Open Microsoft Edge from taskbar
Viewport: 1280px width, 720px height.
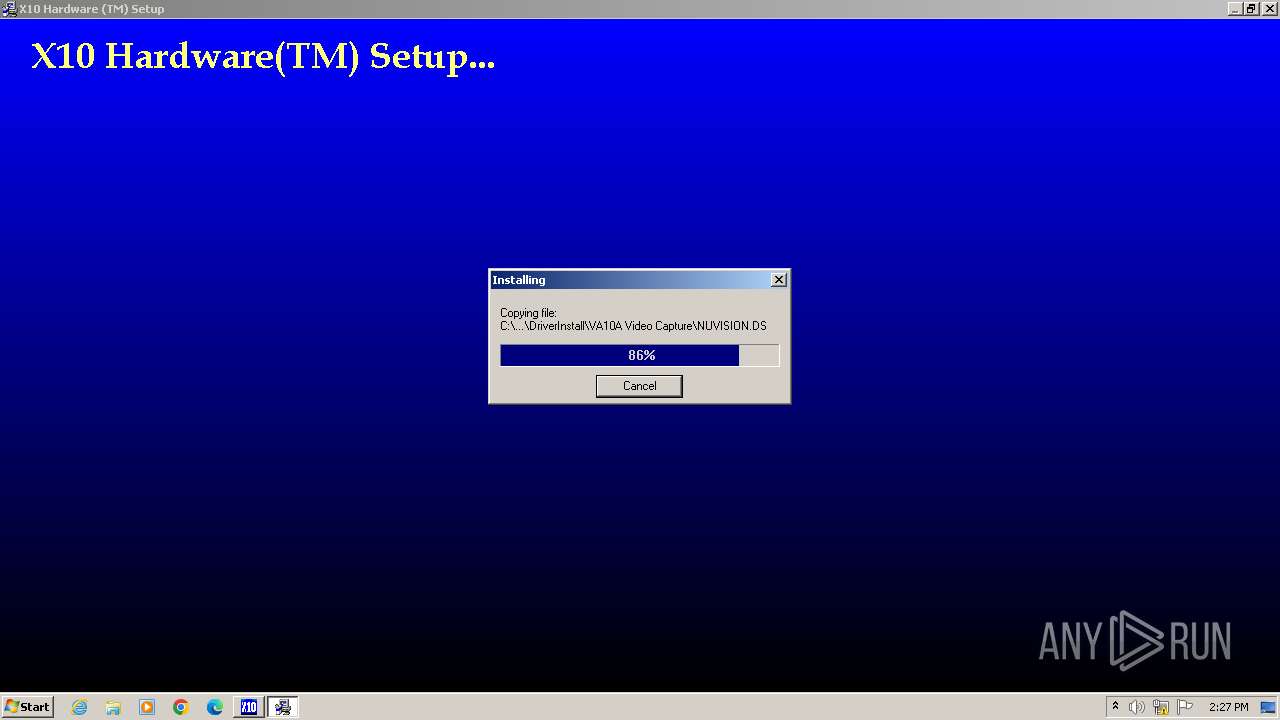pyautogui.click(x=215, y=707)
